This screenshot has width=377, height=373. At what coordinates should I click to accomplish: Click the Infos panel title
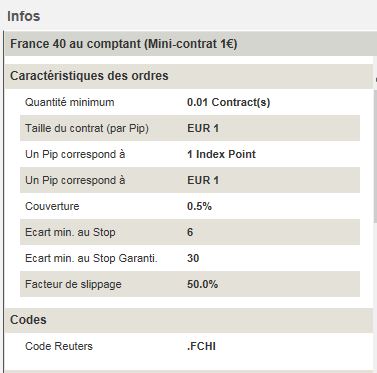pos(24,16)
